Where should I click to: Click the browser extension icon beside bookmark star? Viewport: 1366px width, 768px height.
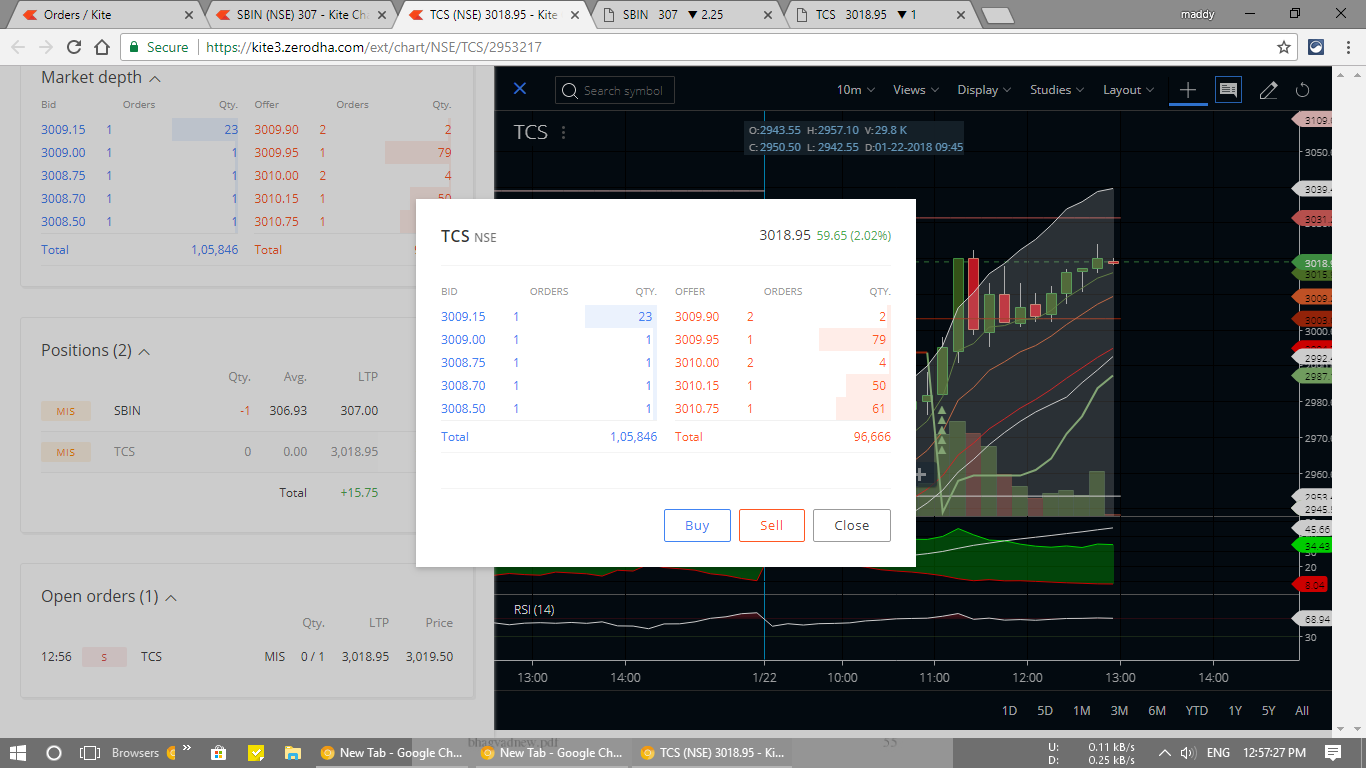[x=1317, y=47]
